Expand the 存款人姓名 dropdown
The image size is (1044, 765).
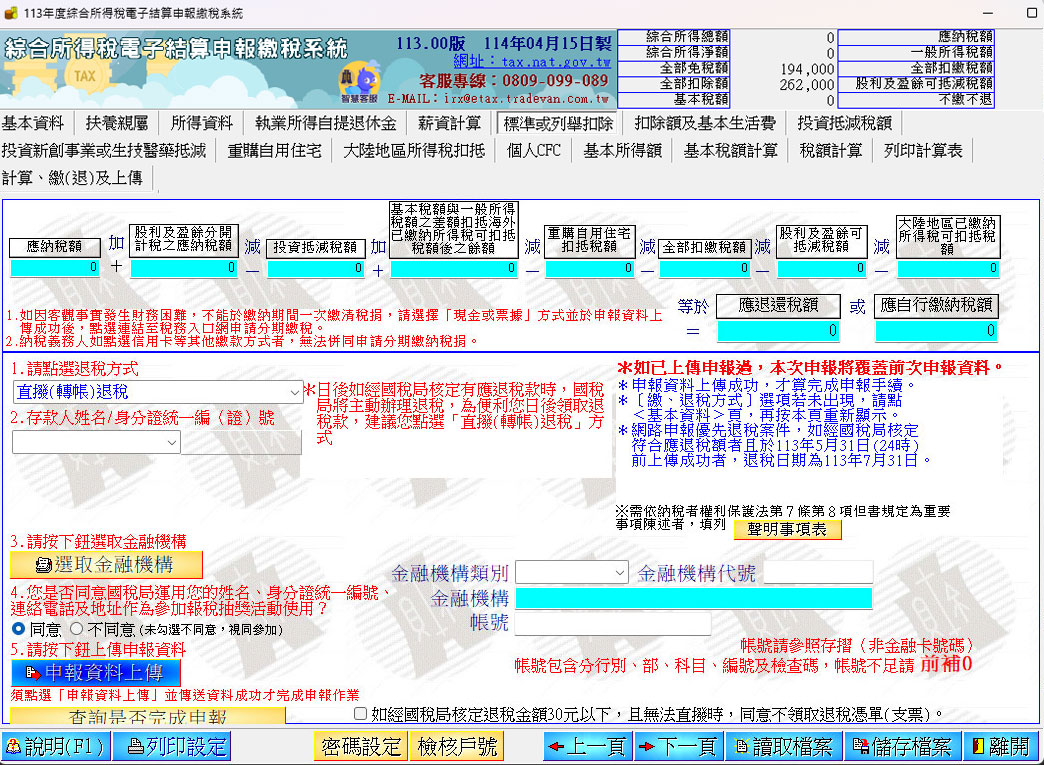pos(97,442)
